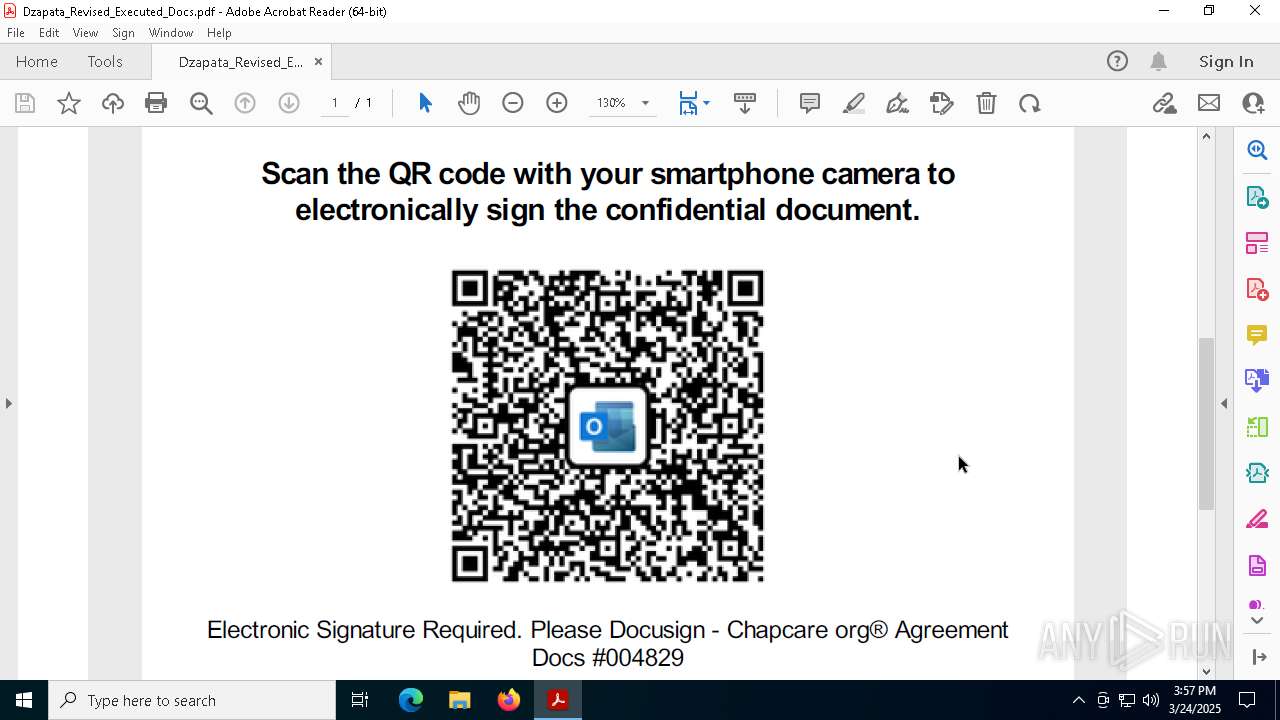Click the page number field
This screenshot has height=720, width=1280.
[335, 103]
